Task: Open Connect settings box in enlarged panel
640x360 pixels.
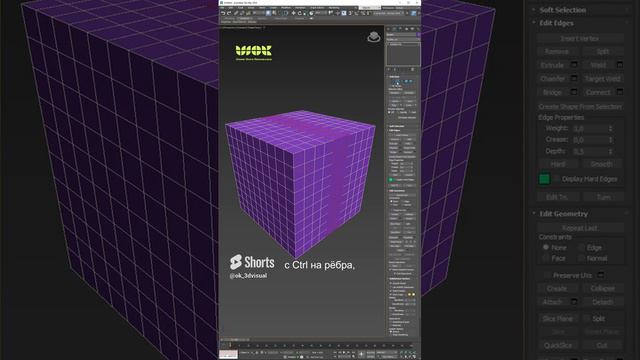Action: [x=620, y=92]
